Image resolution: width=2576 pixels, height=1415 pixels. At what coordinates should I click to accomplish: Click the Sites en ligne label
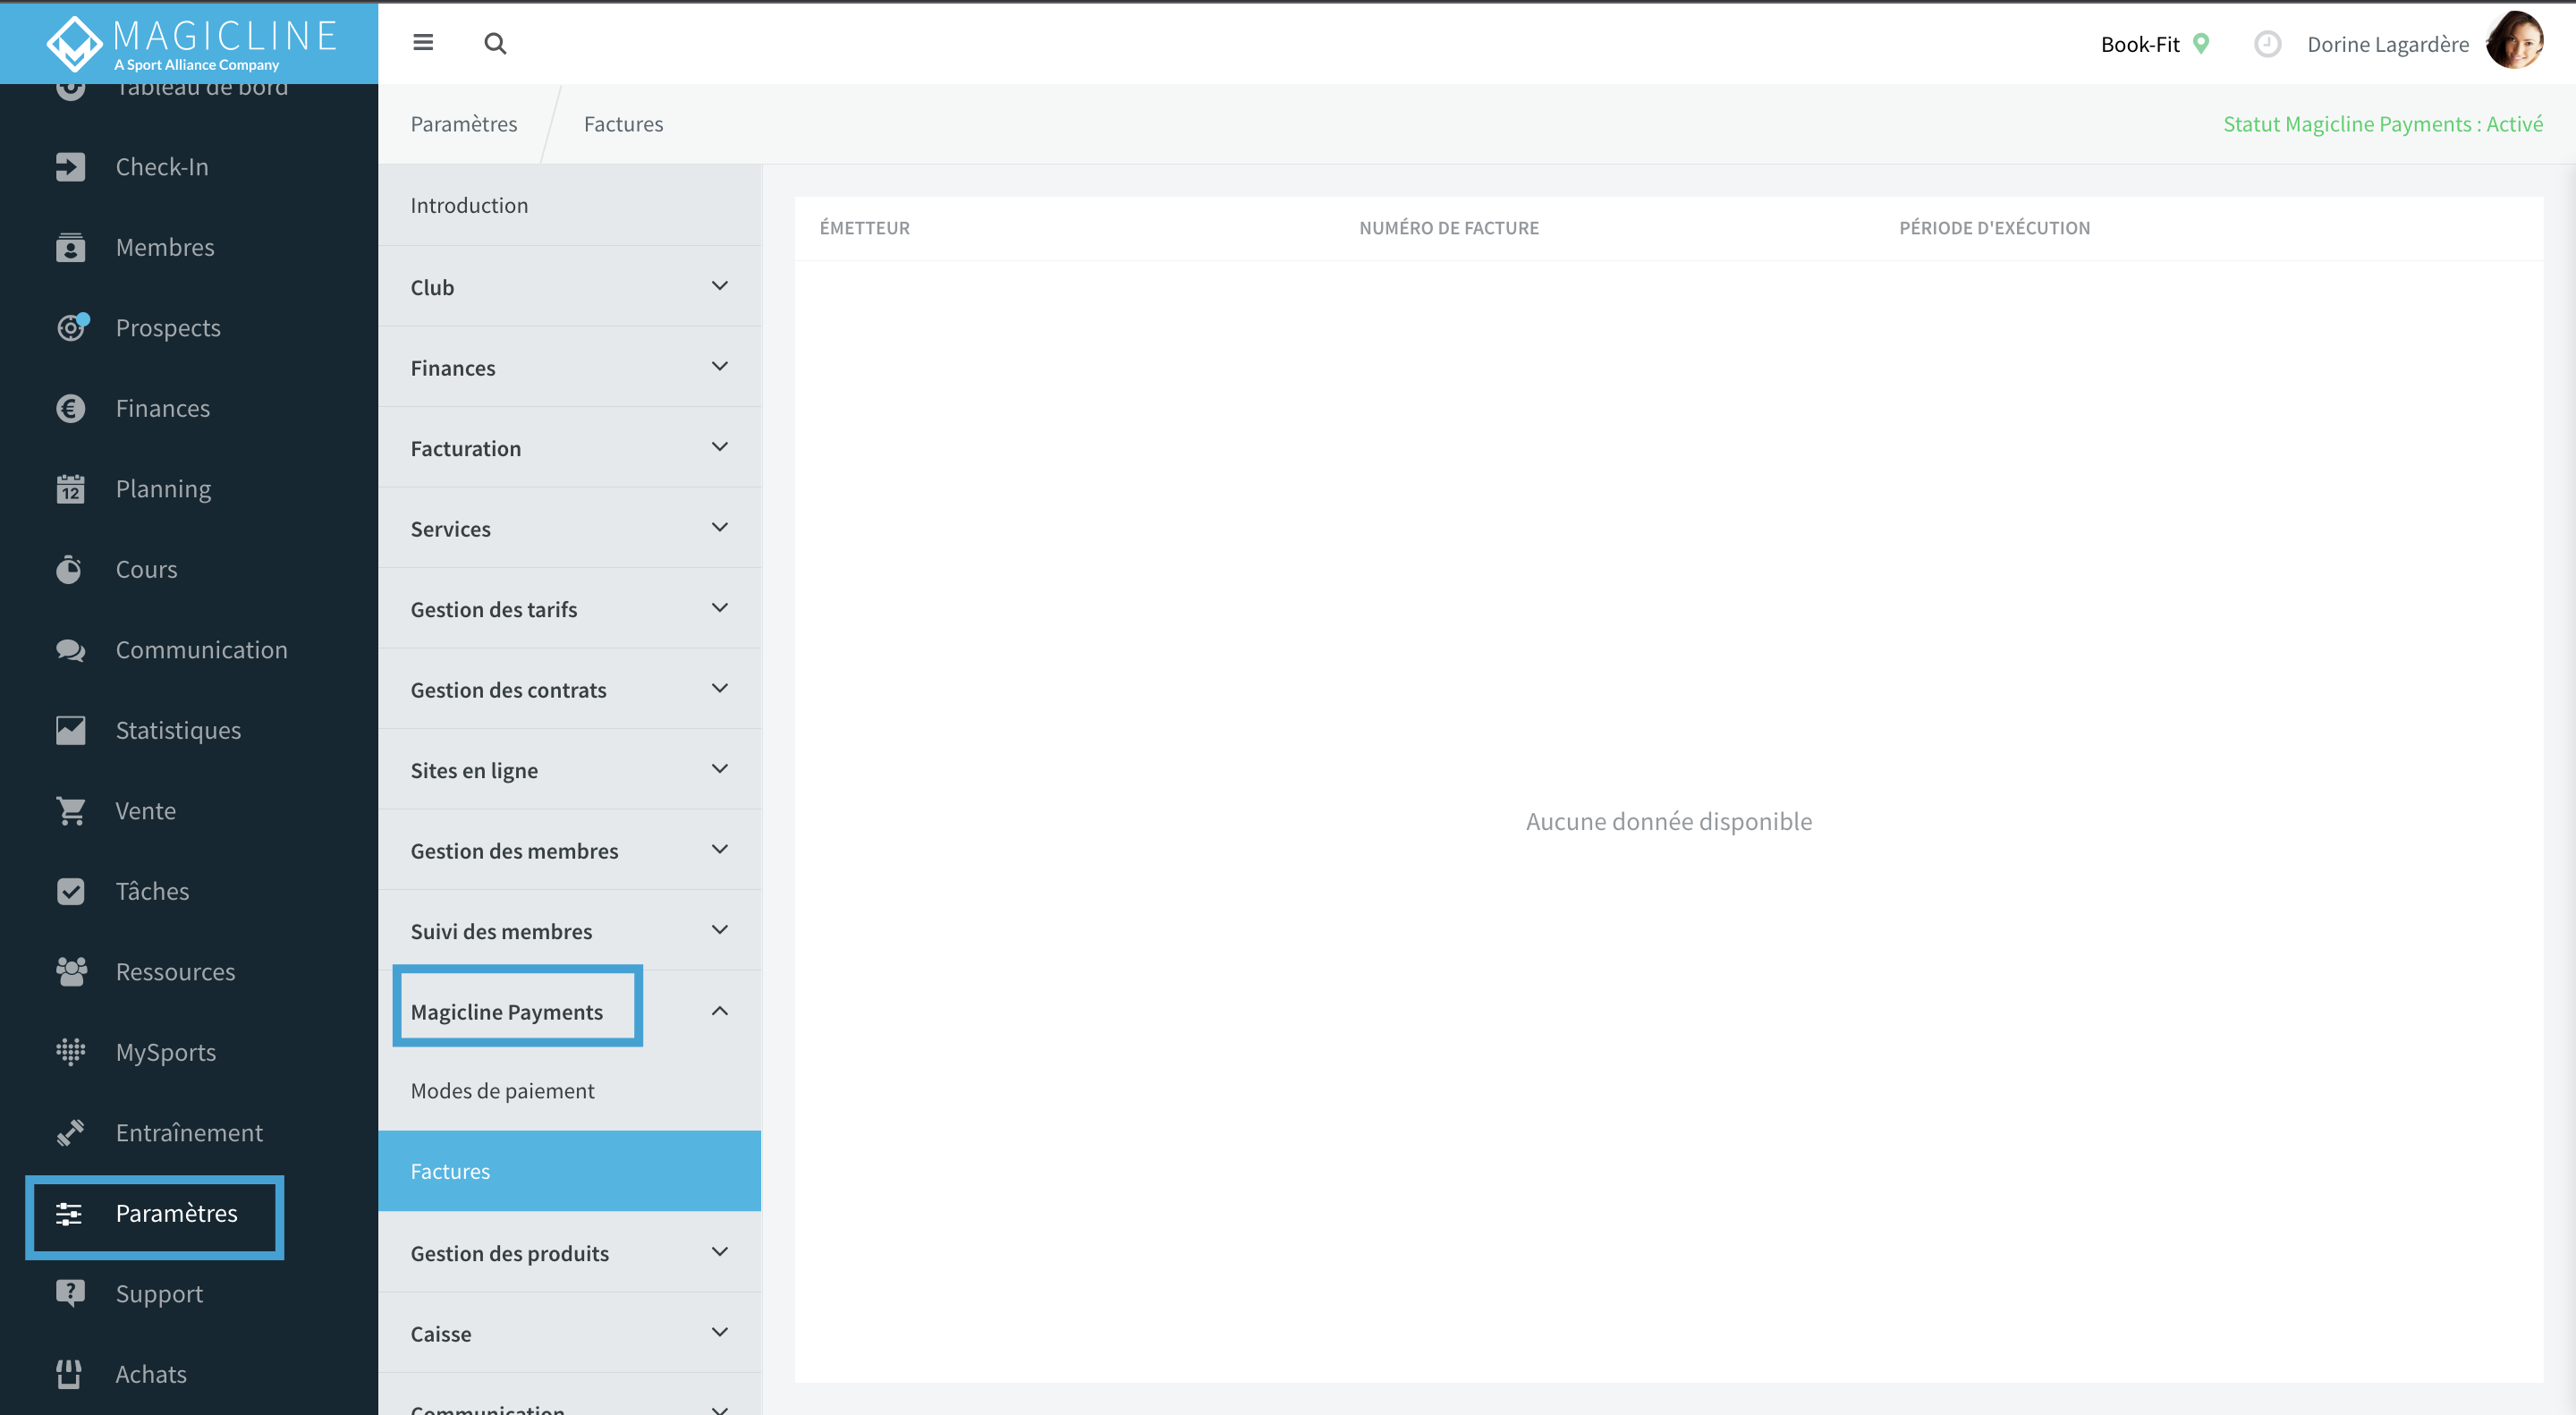[474, 771]
